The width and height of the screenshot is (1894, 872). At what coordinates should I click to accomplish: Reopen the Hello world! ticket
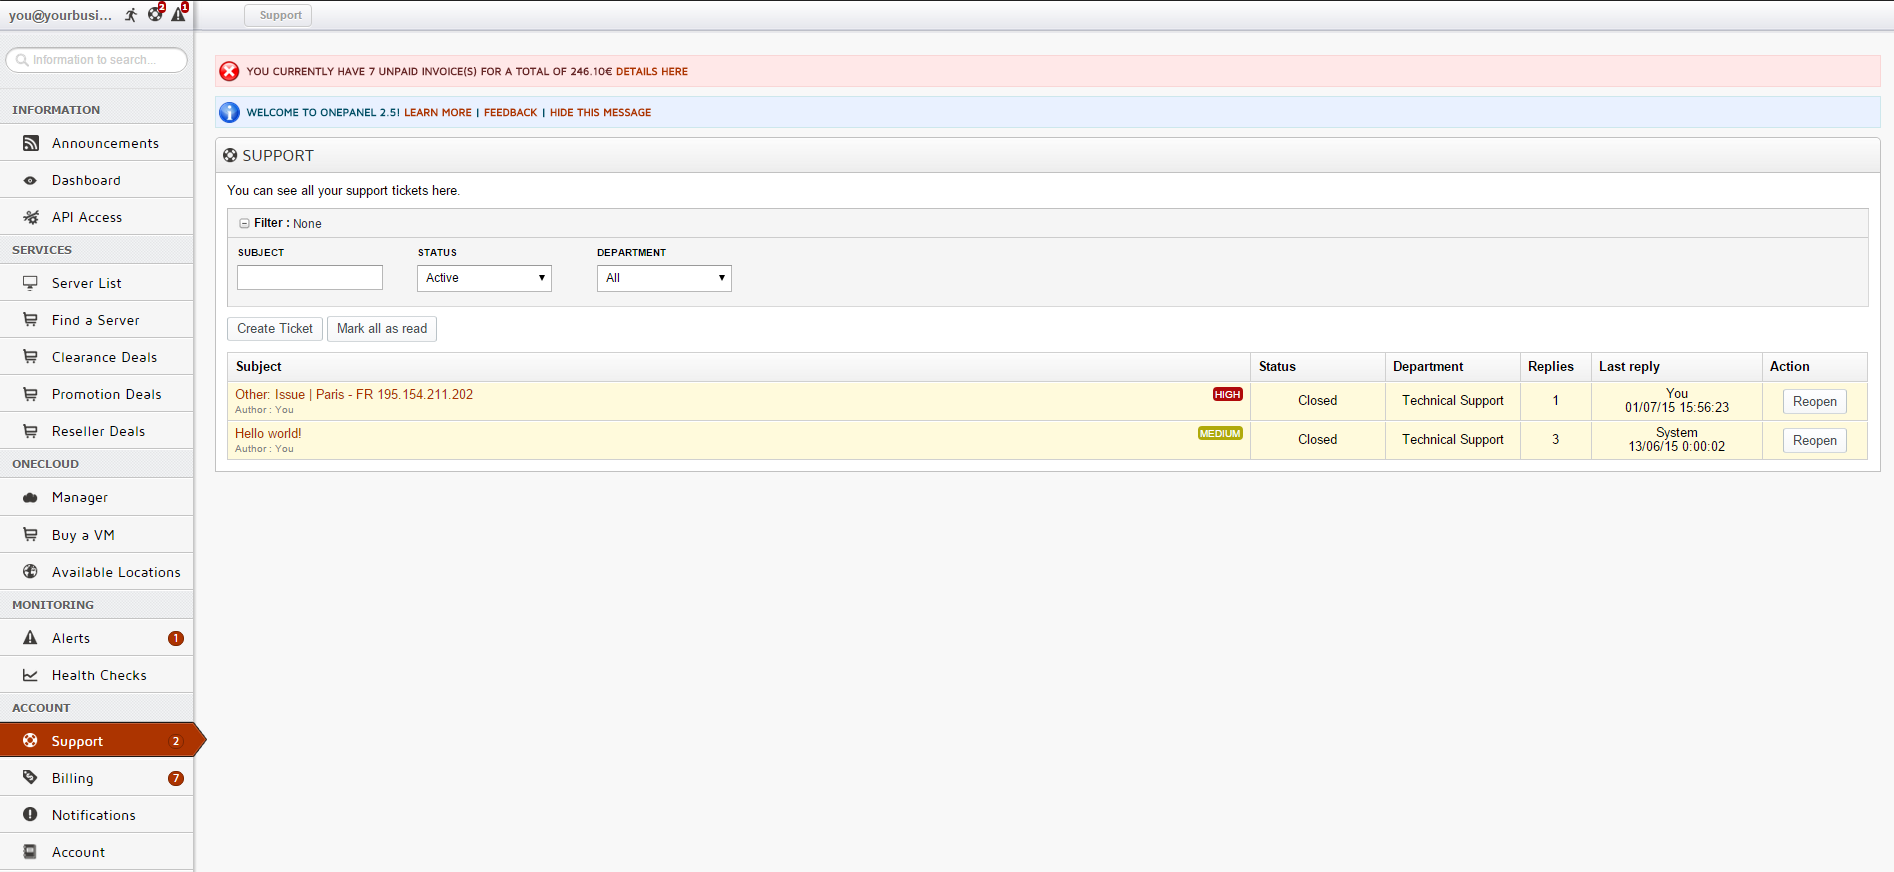1814,440
